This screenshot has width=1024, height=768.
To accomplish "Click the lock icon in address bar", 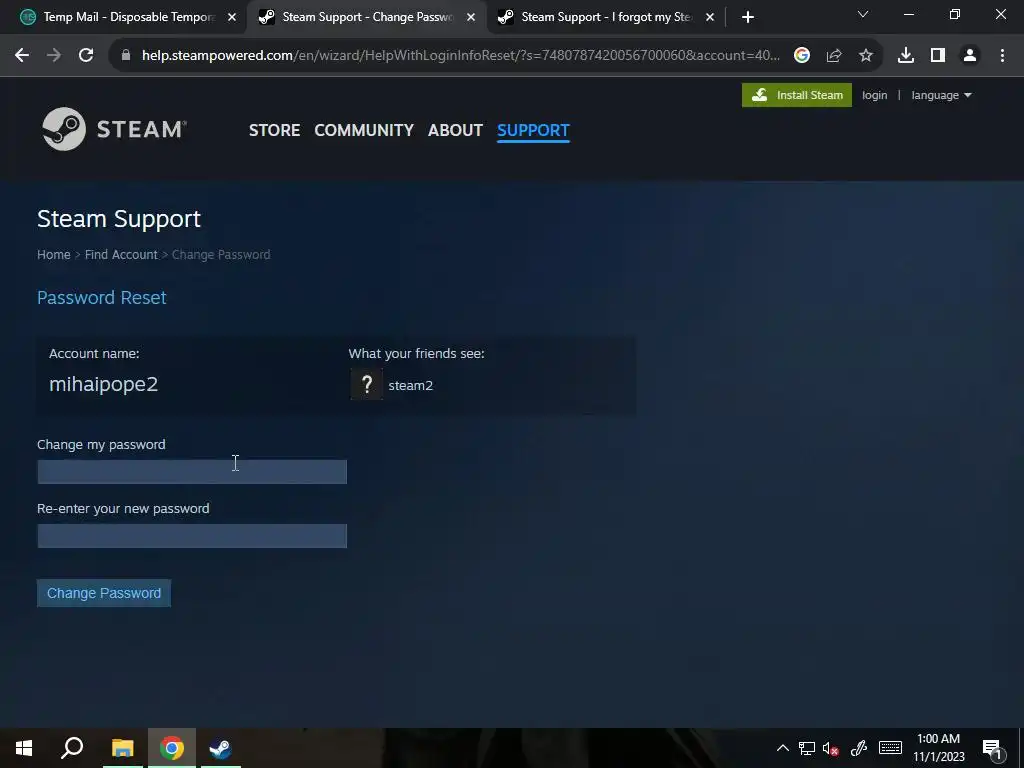I will (x=126, y=56).
